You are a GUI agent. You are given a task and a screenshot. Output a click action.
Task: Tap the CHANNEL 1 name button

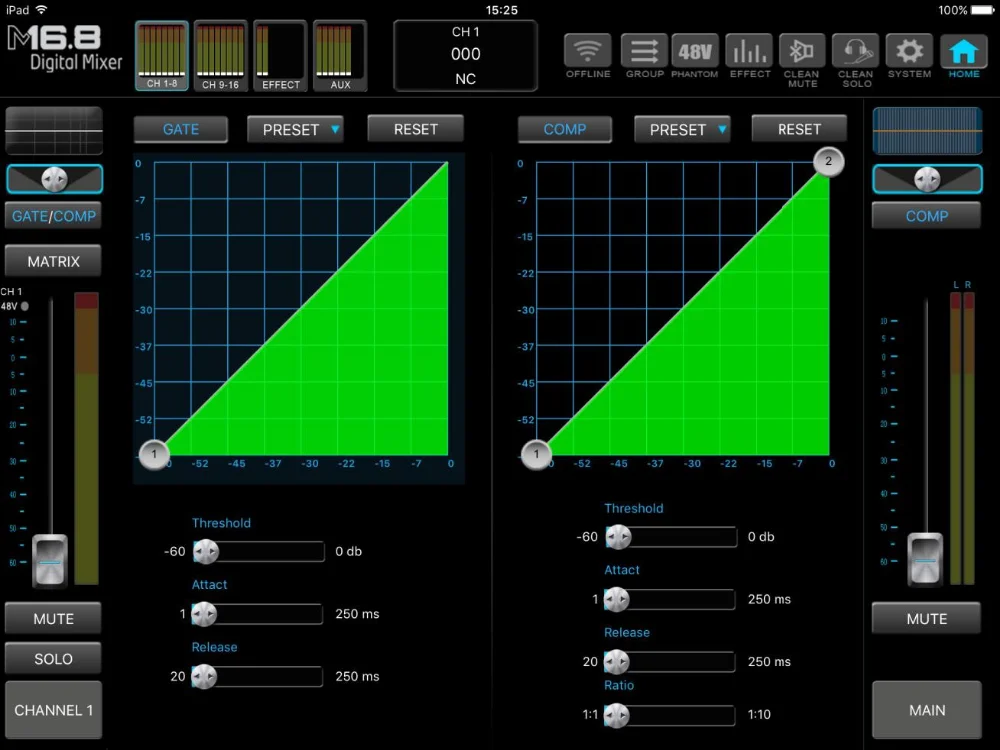54,710
